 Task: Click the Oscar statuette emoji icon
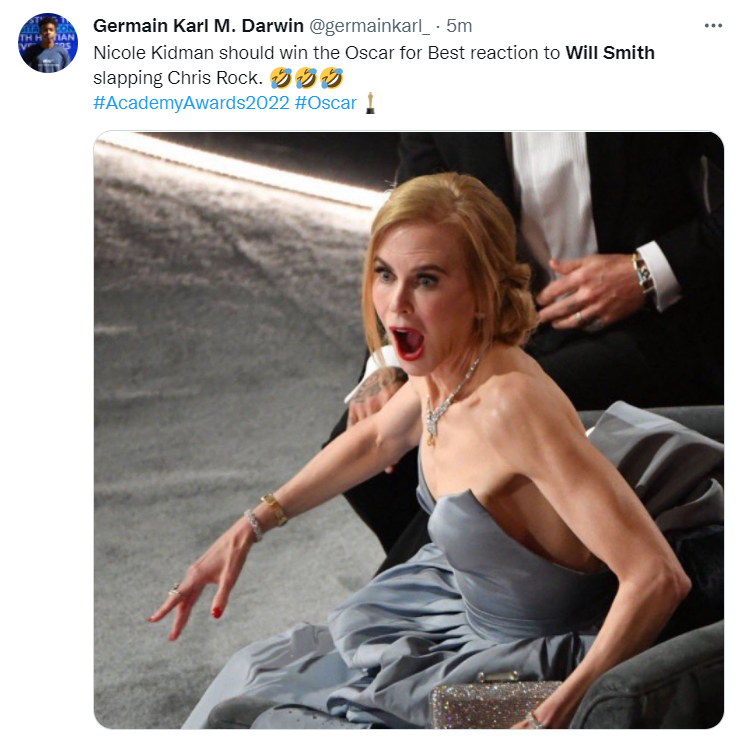pyautogui.click(x=370, y=102)
